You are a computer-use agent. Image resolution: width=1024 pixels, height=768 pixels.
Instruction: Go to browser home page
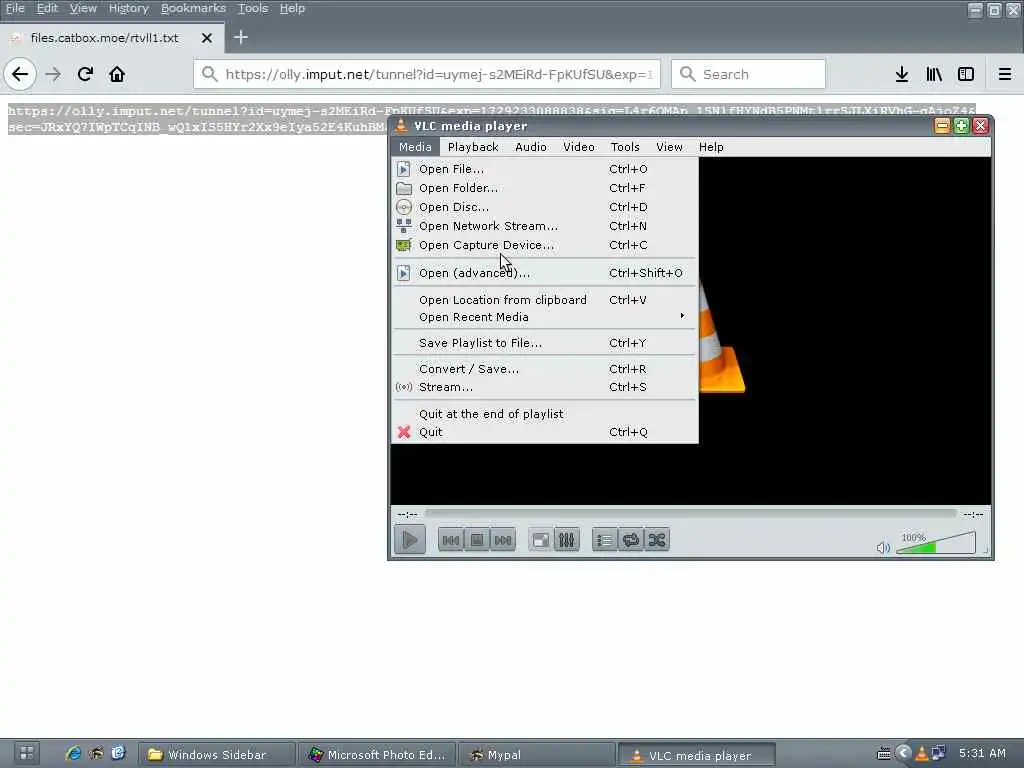117,74
